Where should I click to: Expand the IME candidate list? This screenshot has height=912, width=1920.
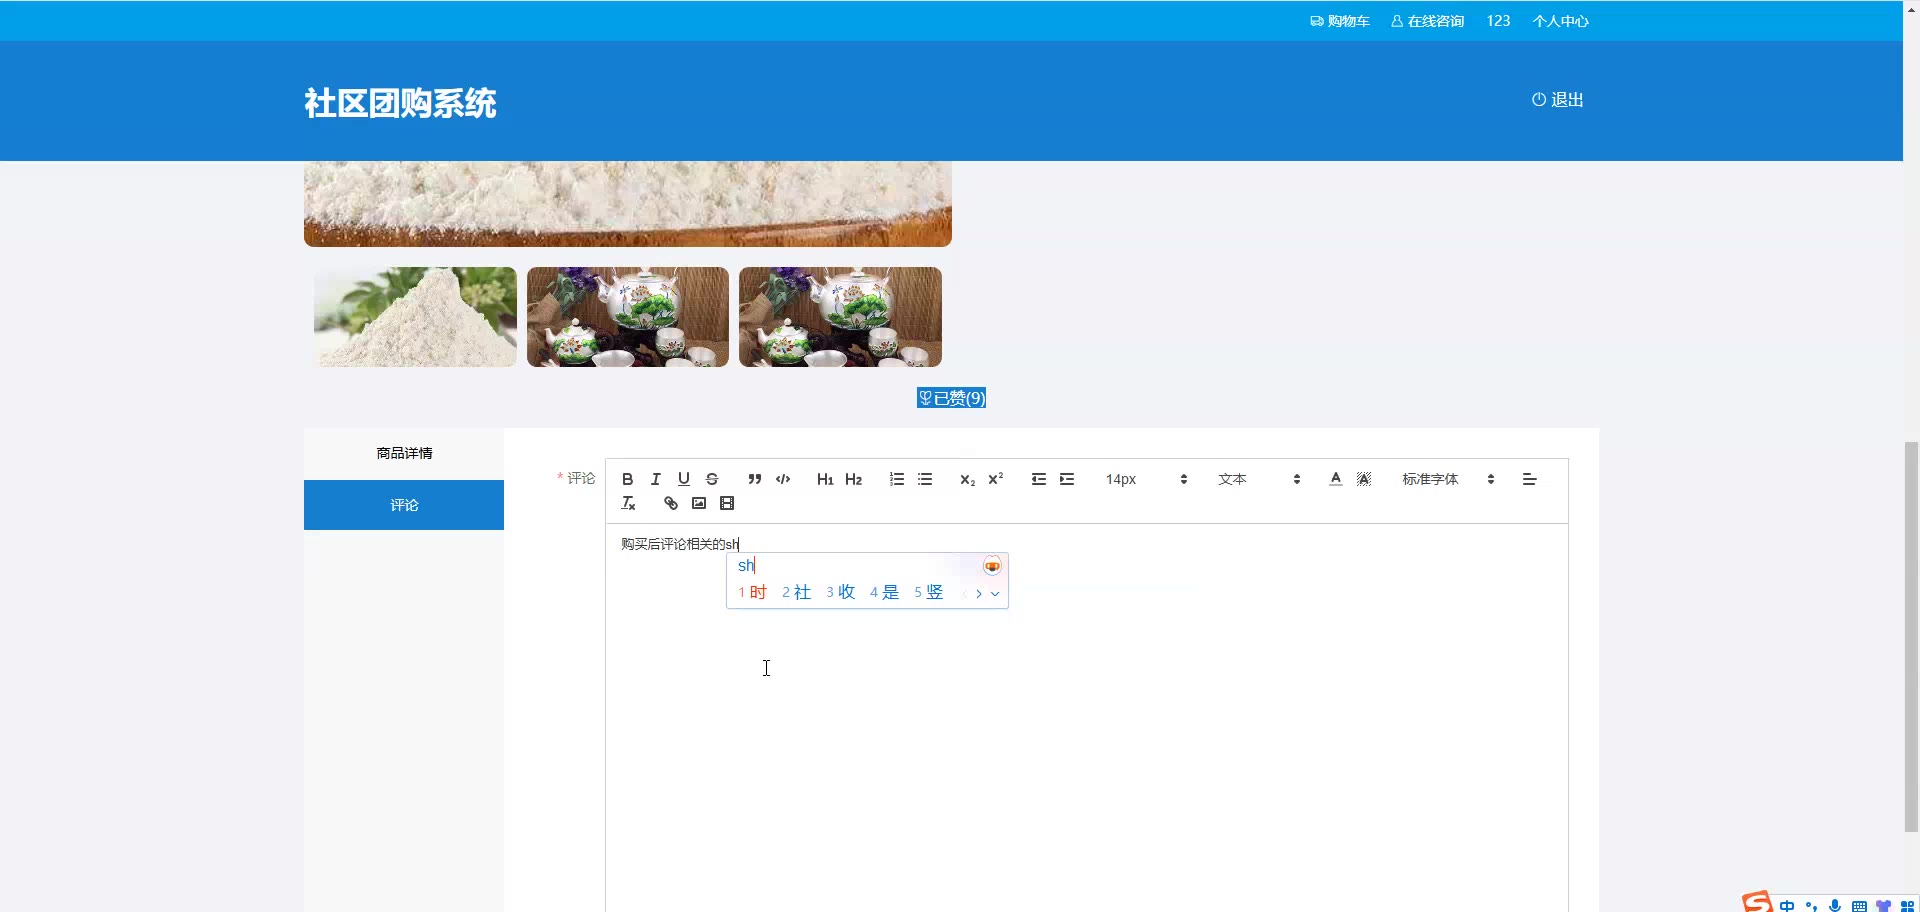995,594
